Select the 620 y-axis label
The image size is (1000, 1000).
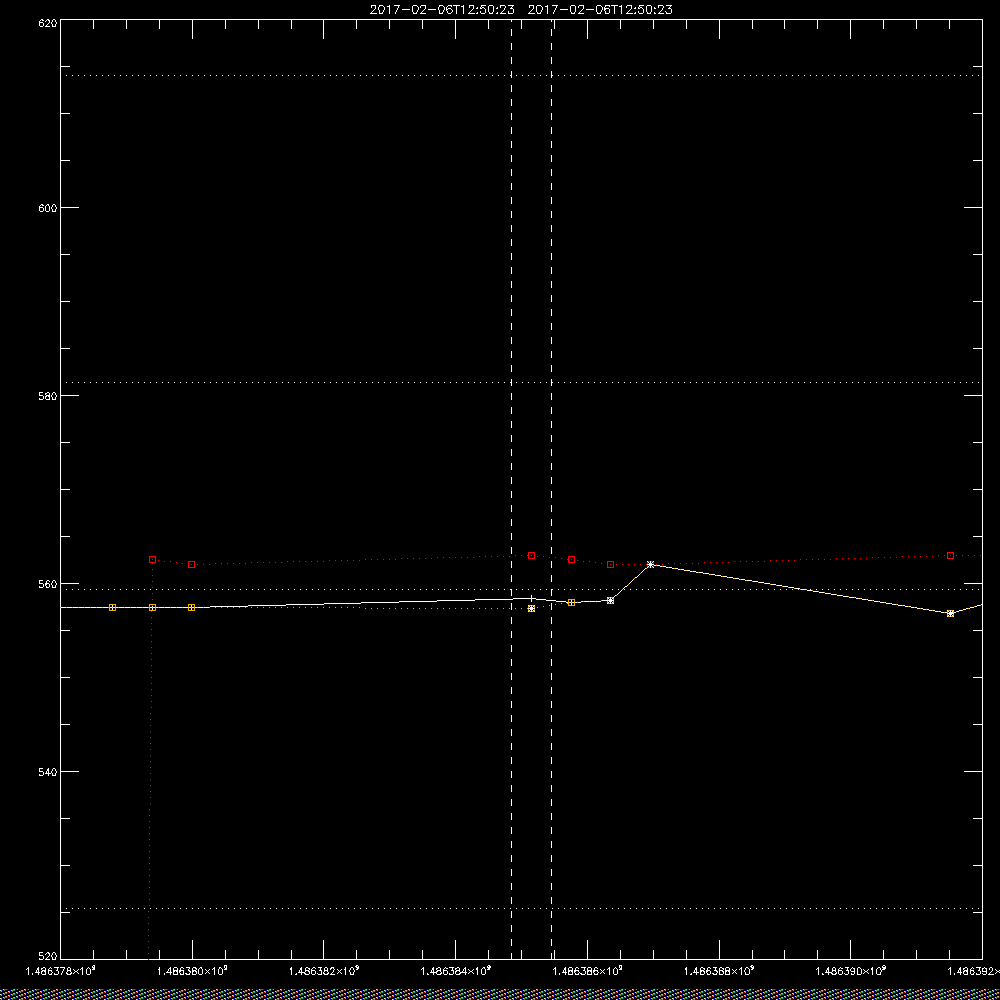48,22
